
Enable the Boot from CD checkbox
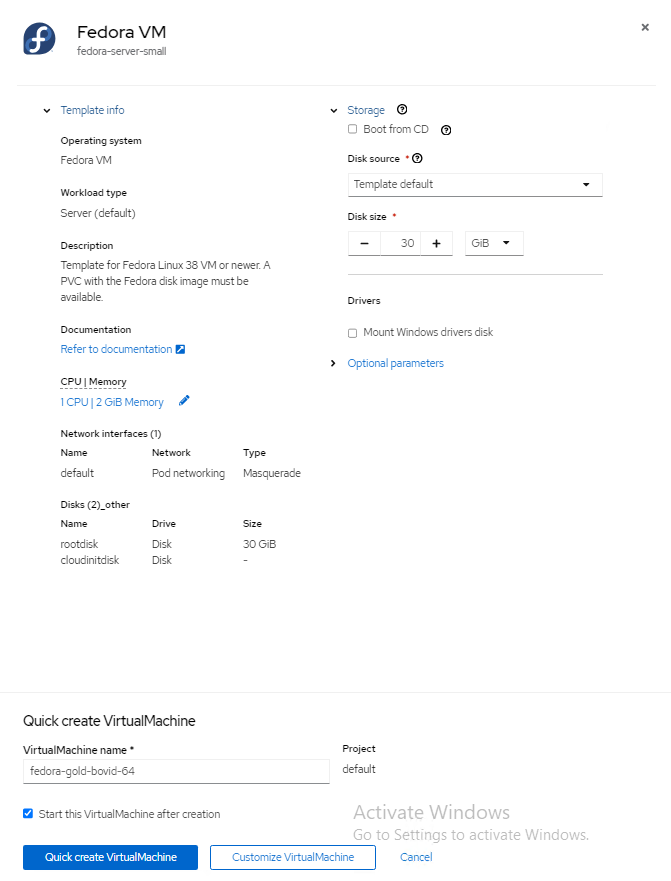(x=352, y=129)
